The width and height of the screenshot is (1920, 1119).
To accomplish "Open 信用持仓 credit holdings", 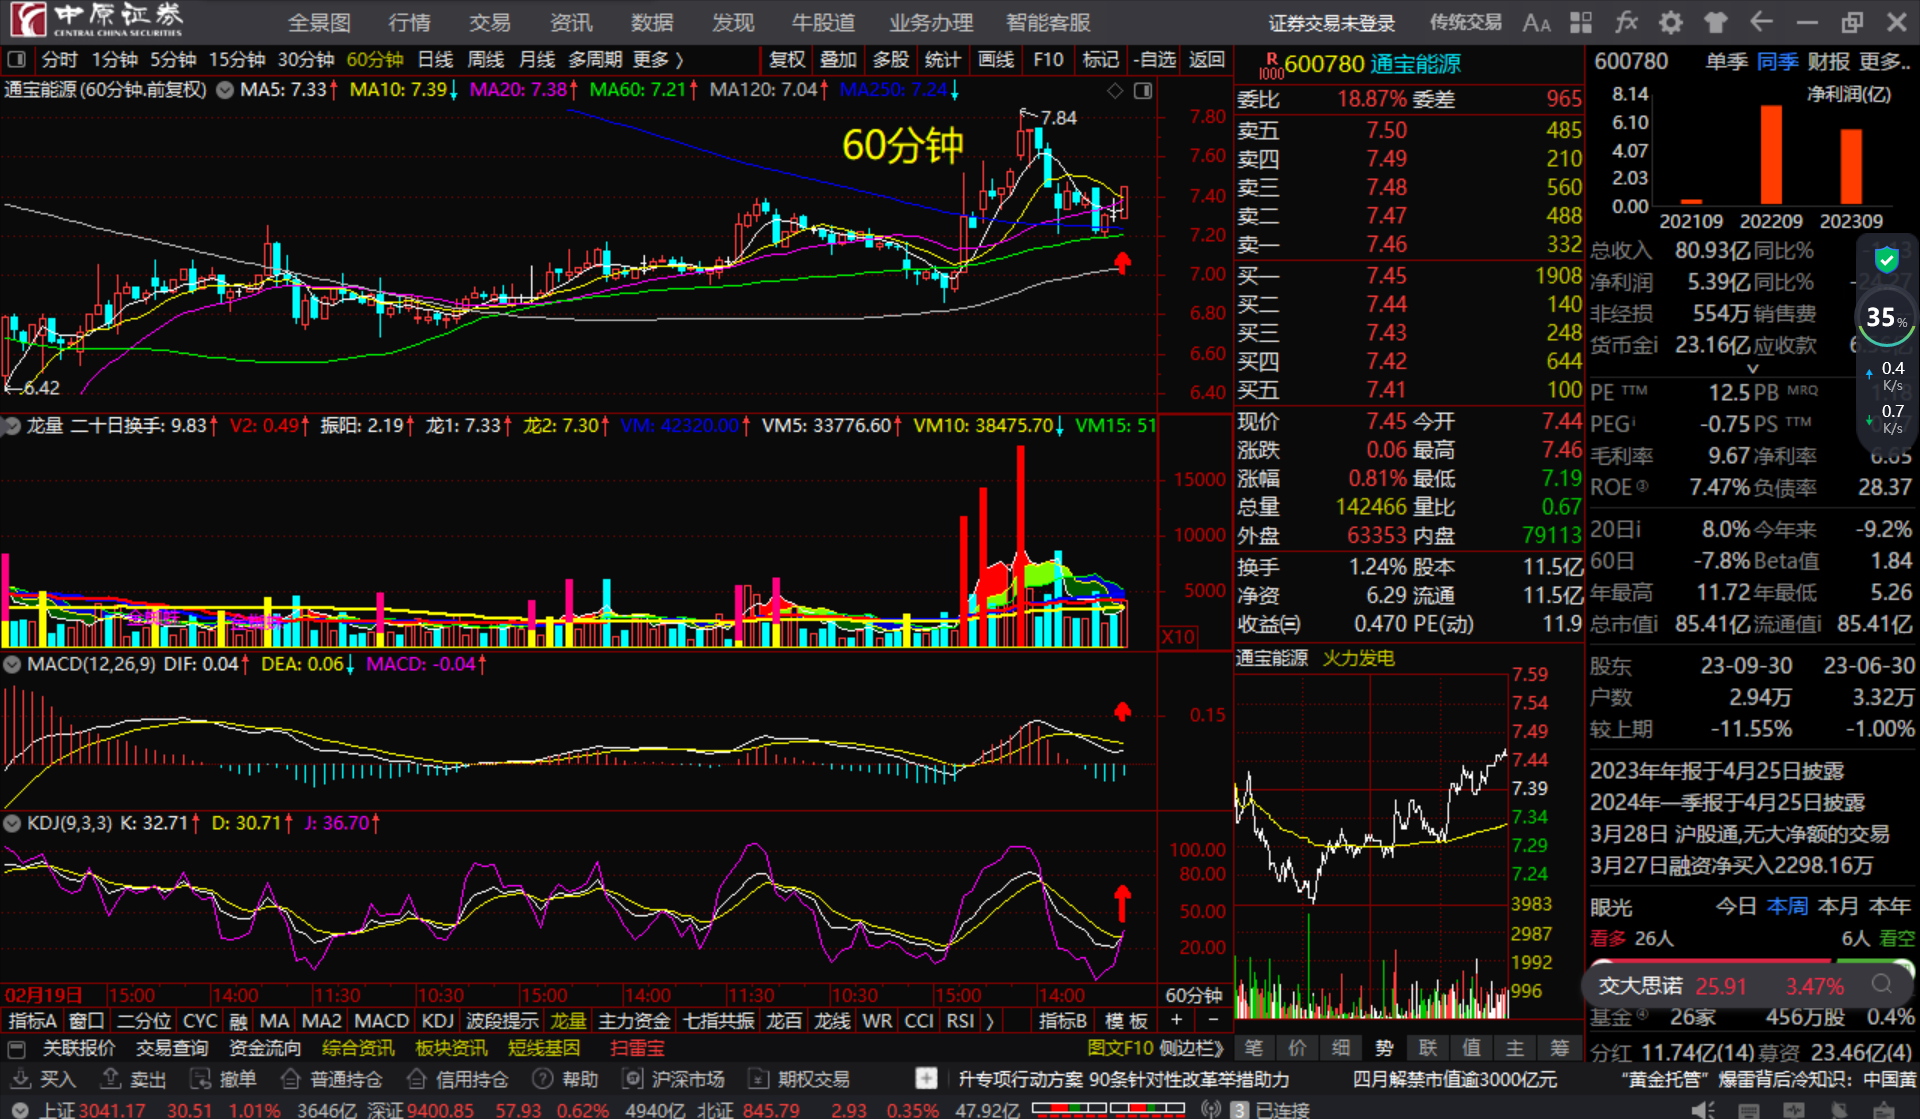I will (x=458, y=1080).
